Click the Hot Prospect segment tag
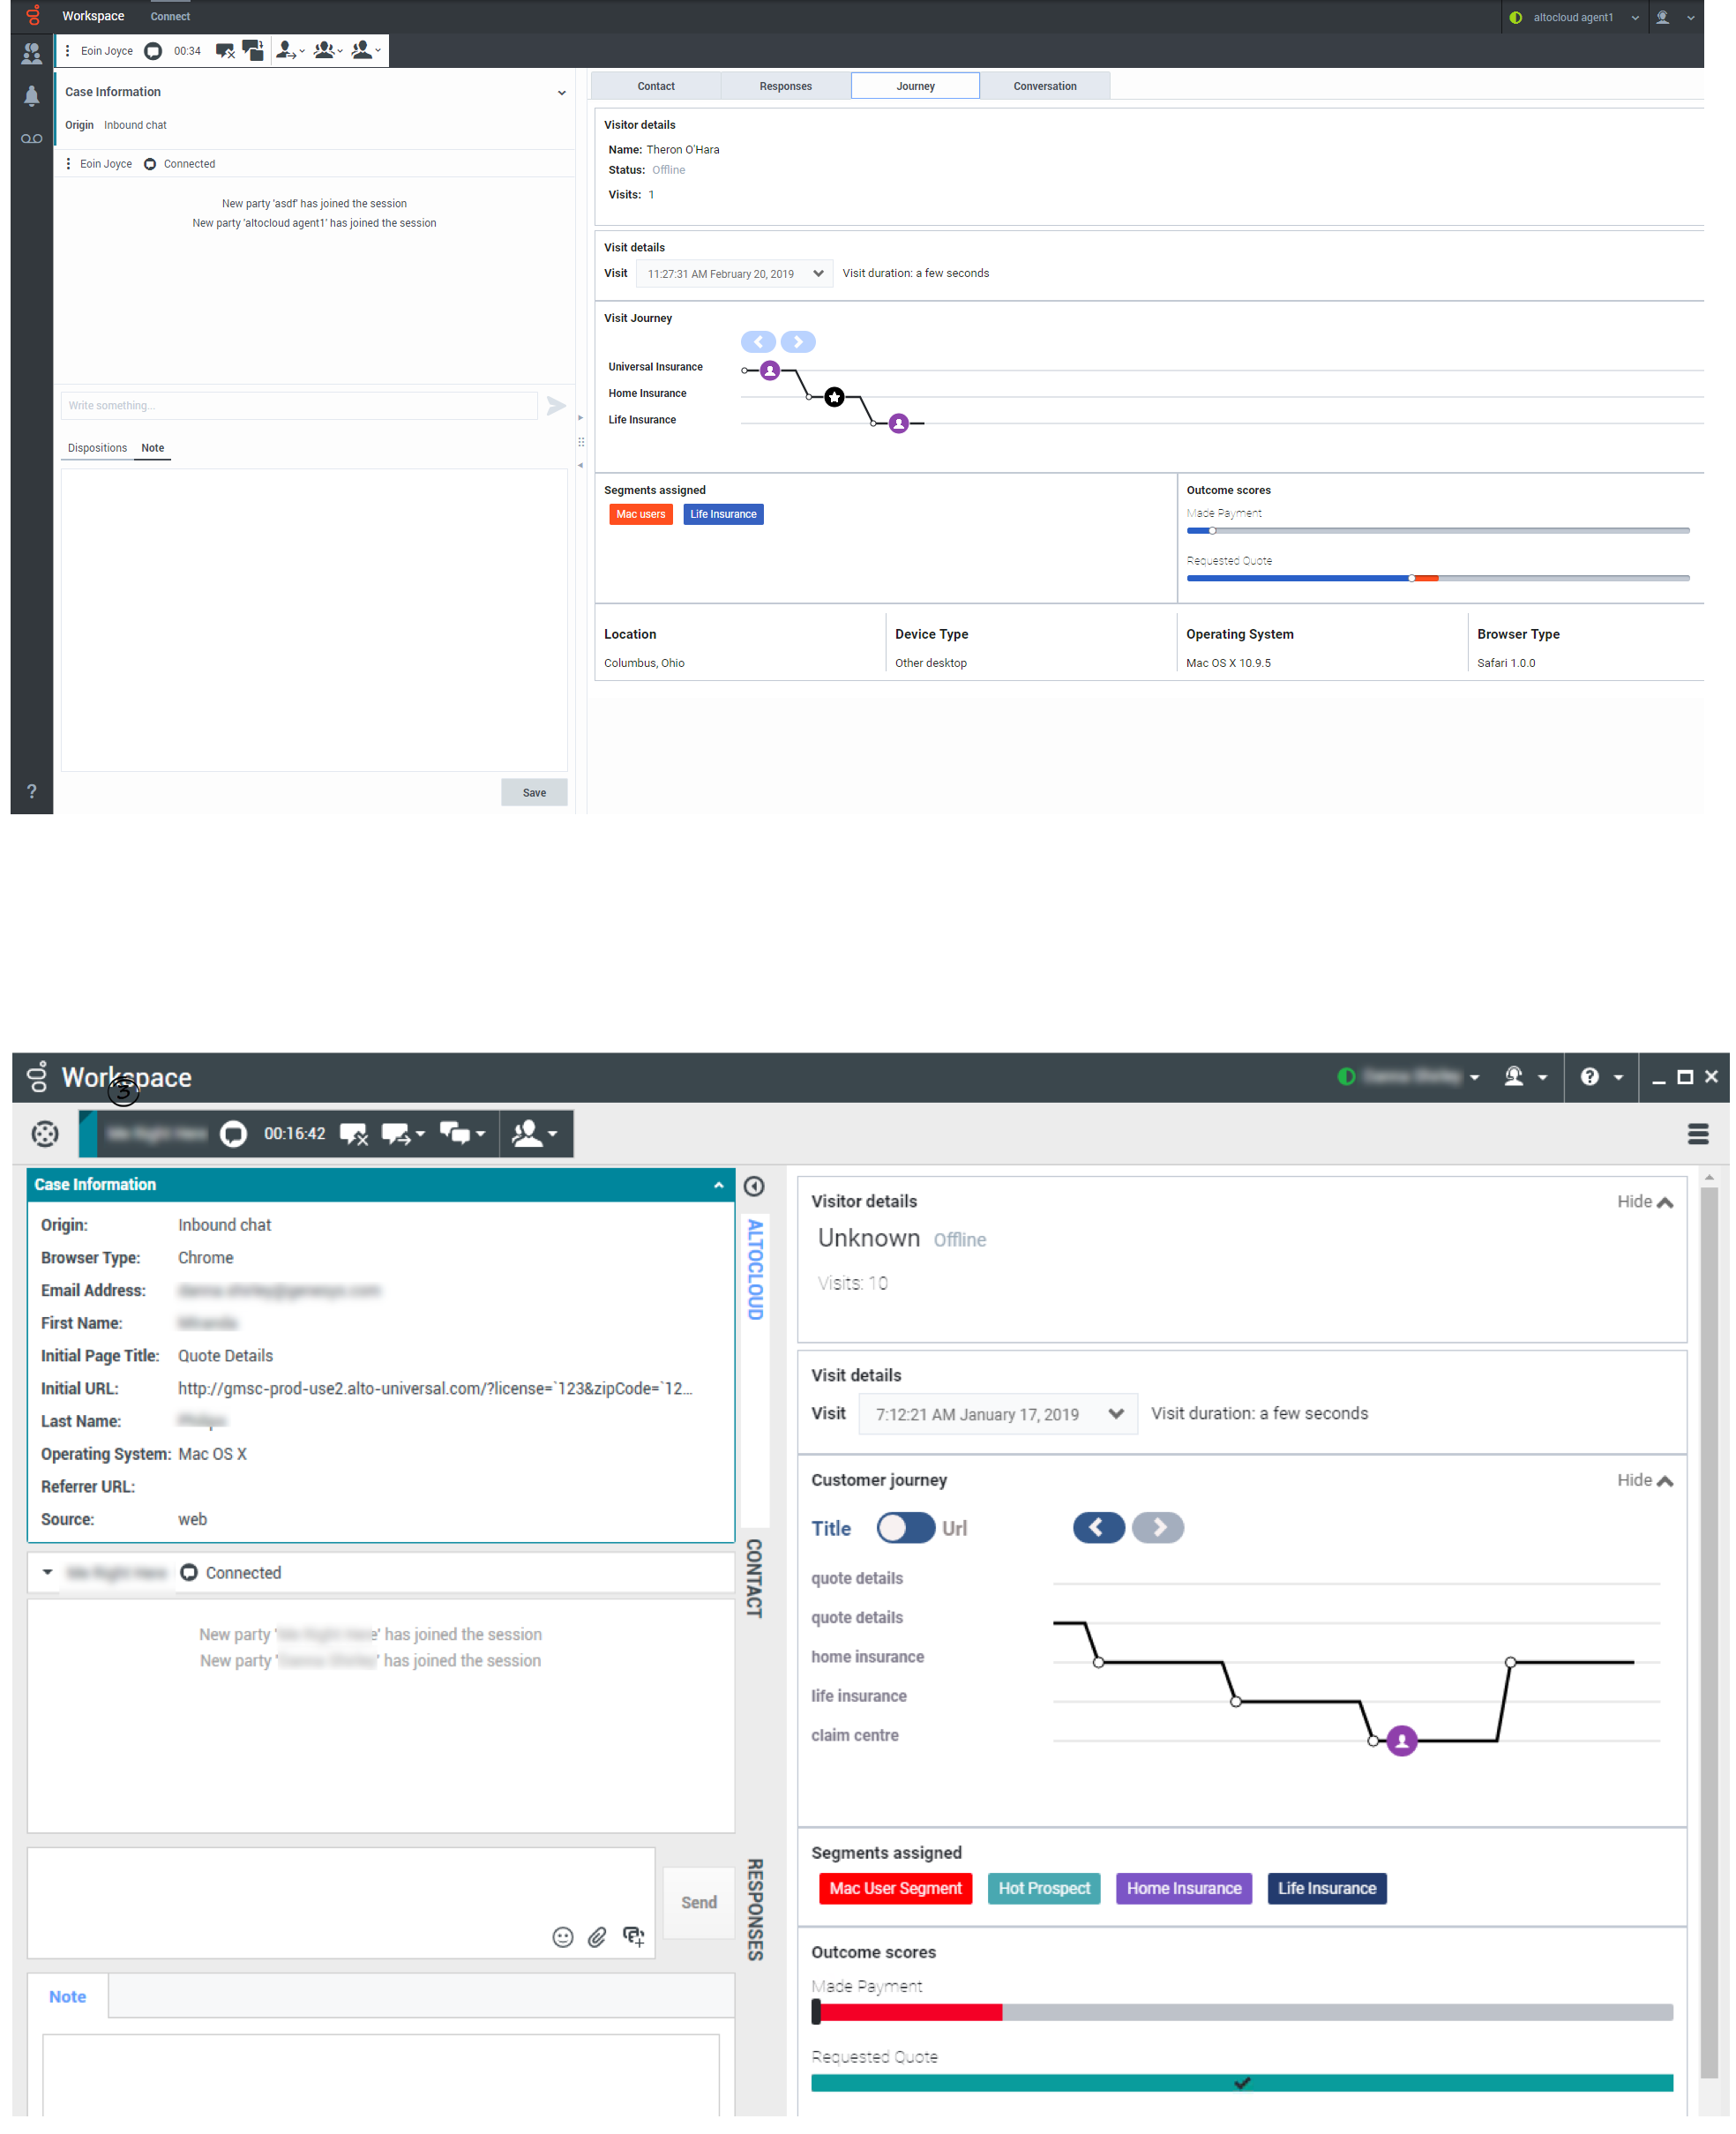 pyautogui.click(x=1043, y=1887)
